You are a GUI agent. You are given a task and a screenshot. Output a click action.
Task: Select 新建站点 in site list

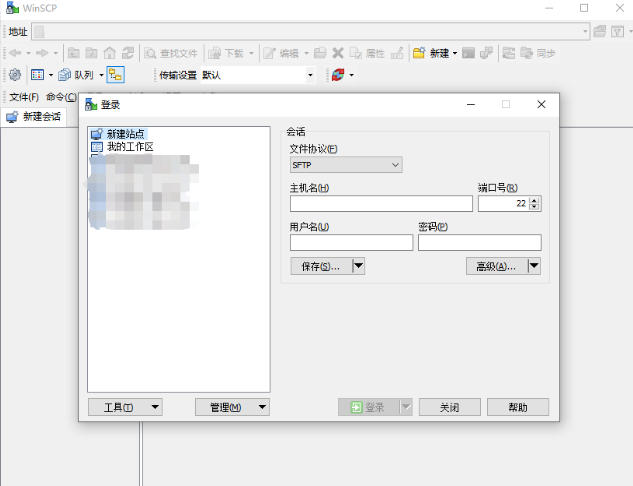coord(125,134)
